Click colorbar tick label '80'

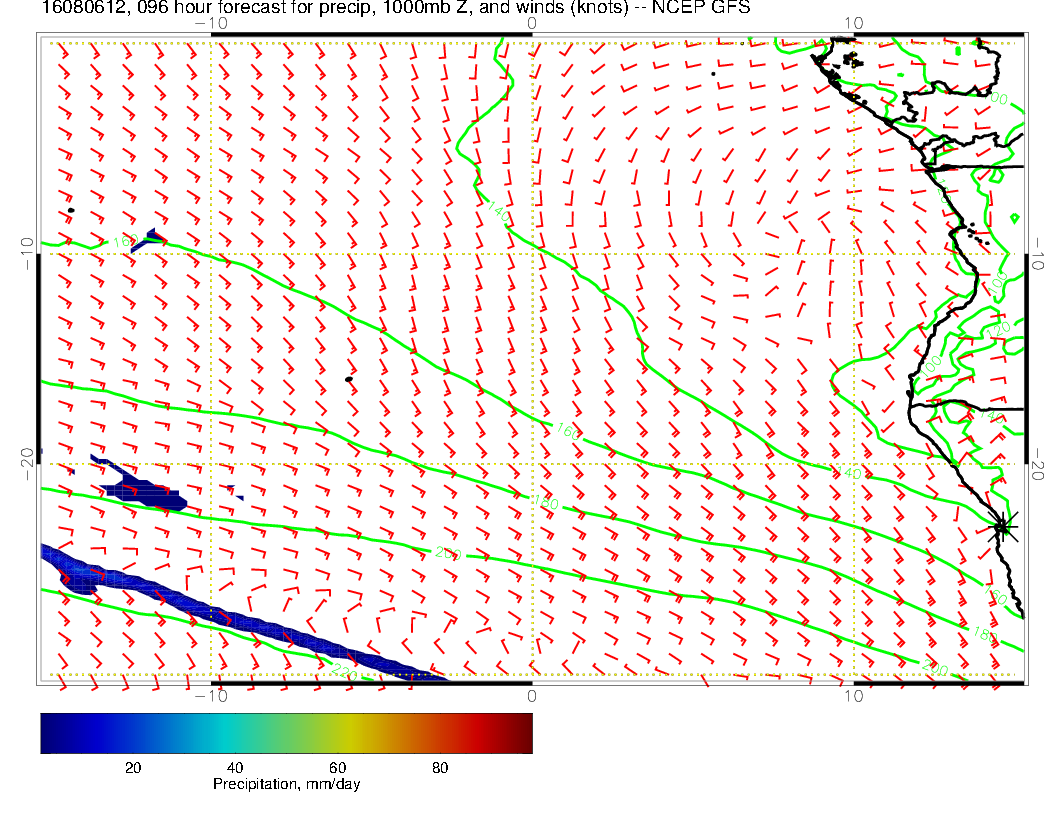point(440,768)
